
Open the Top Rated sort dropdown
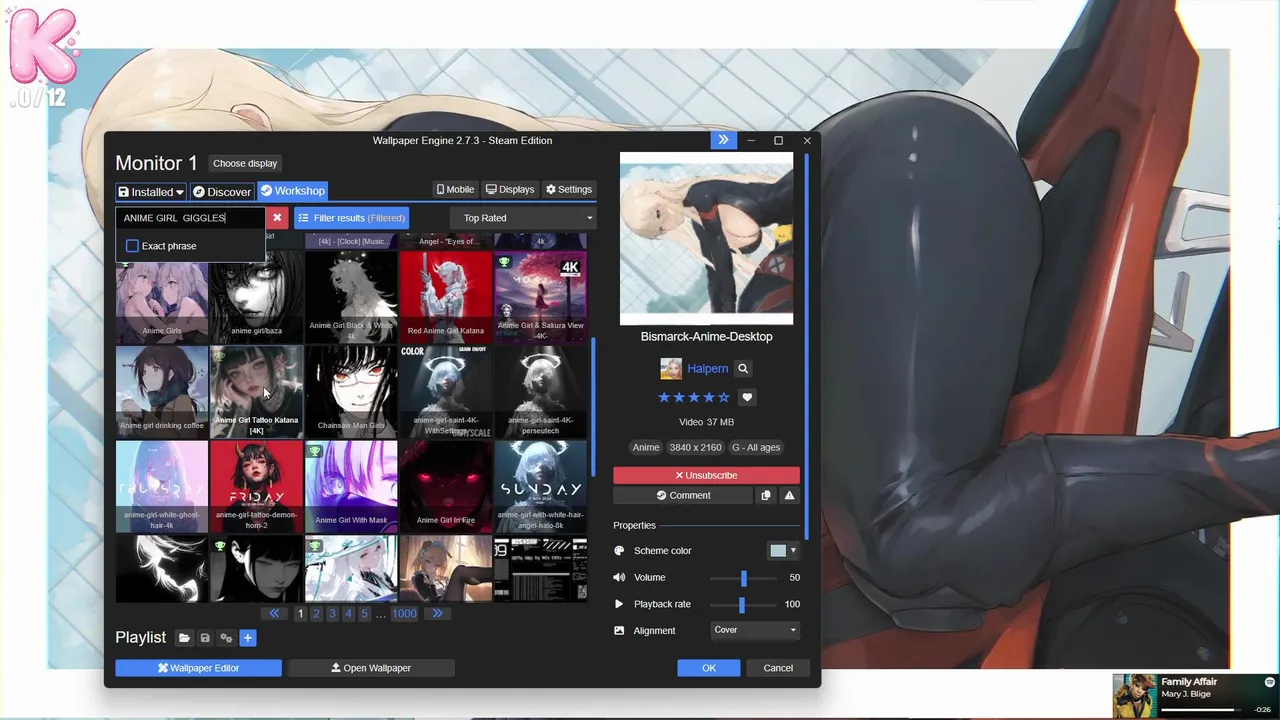(523, 218)
